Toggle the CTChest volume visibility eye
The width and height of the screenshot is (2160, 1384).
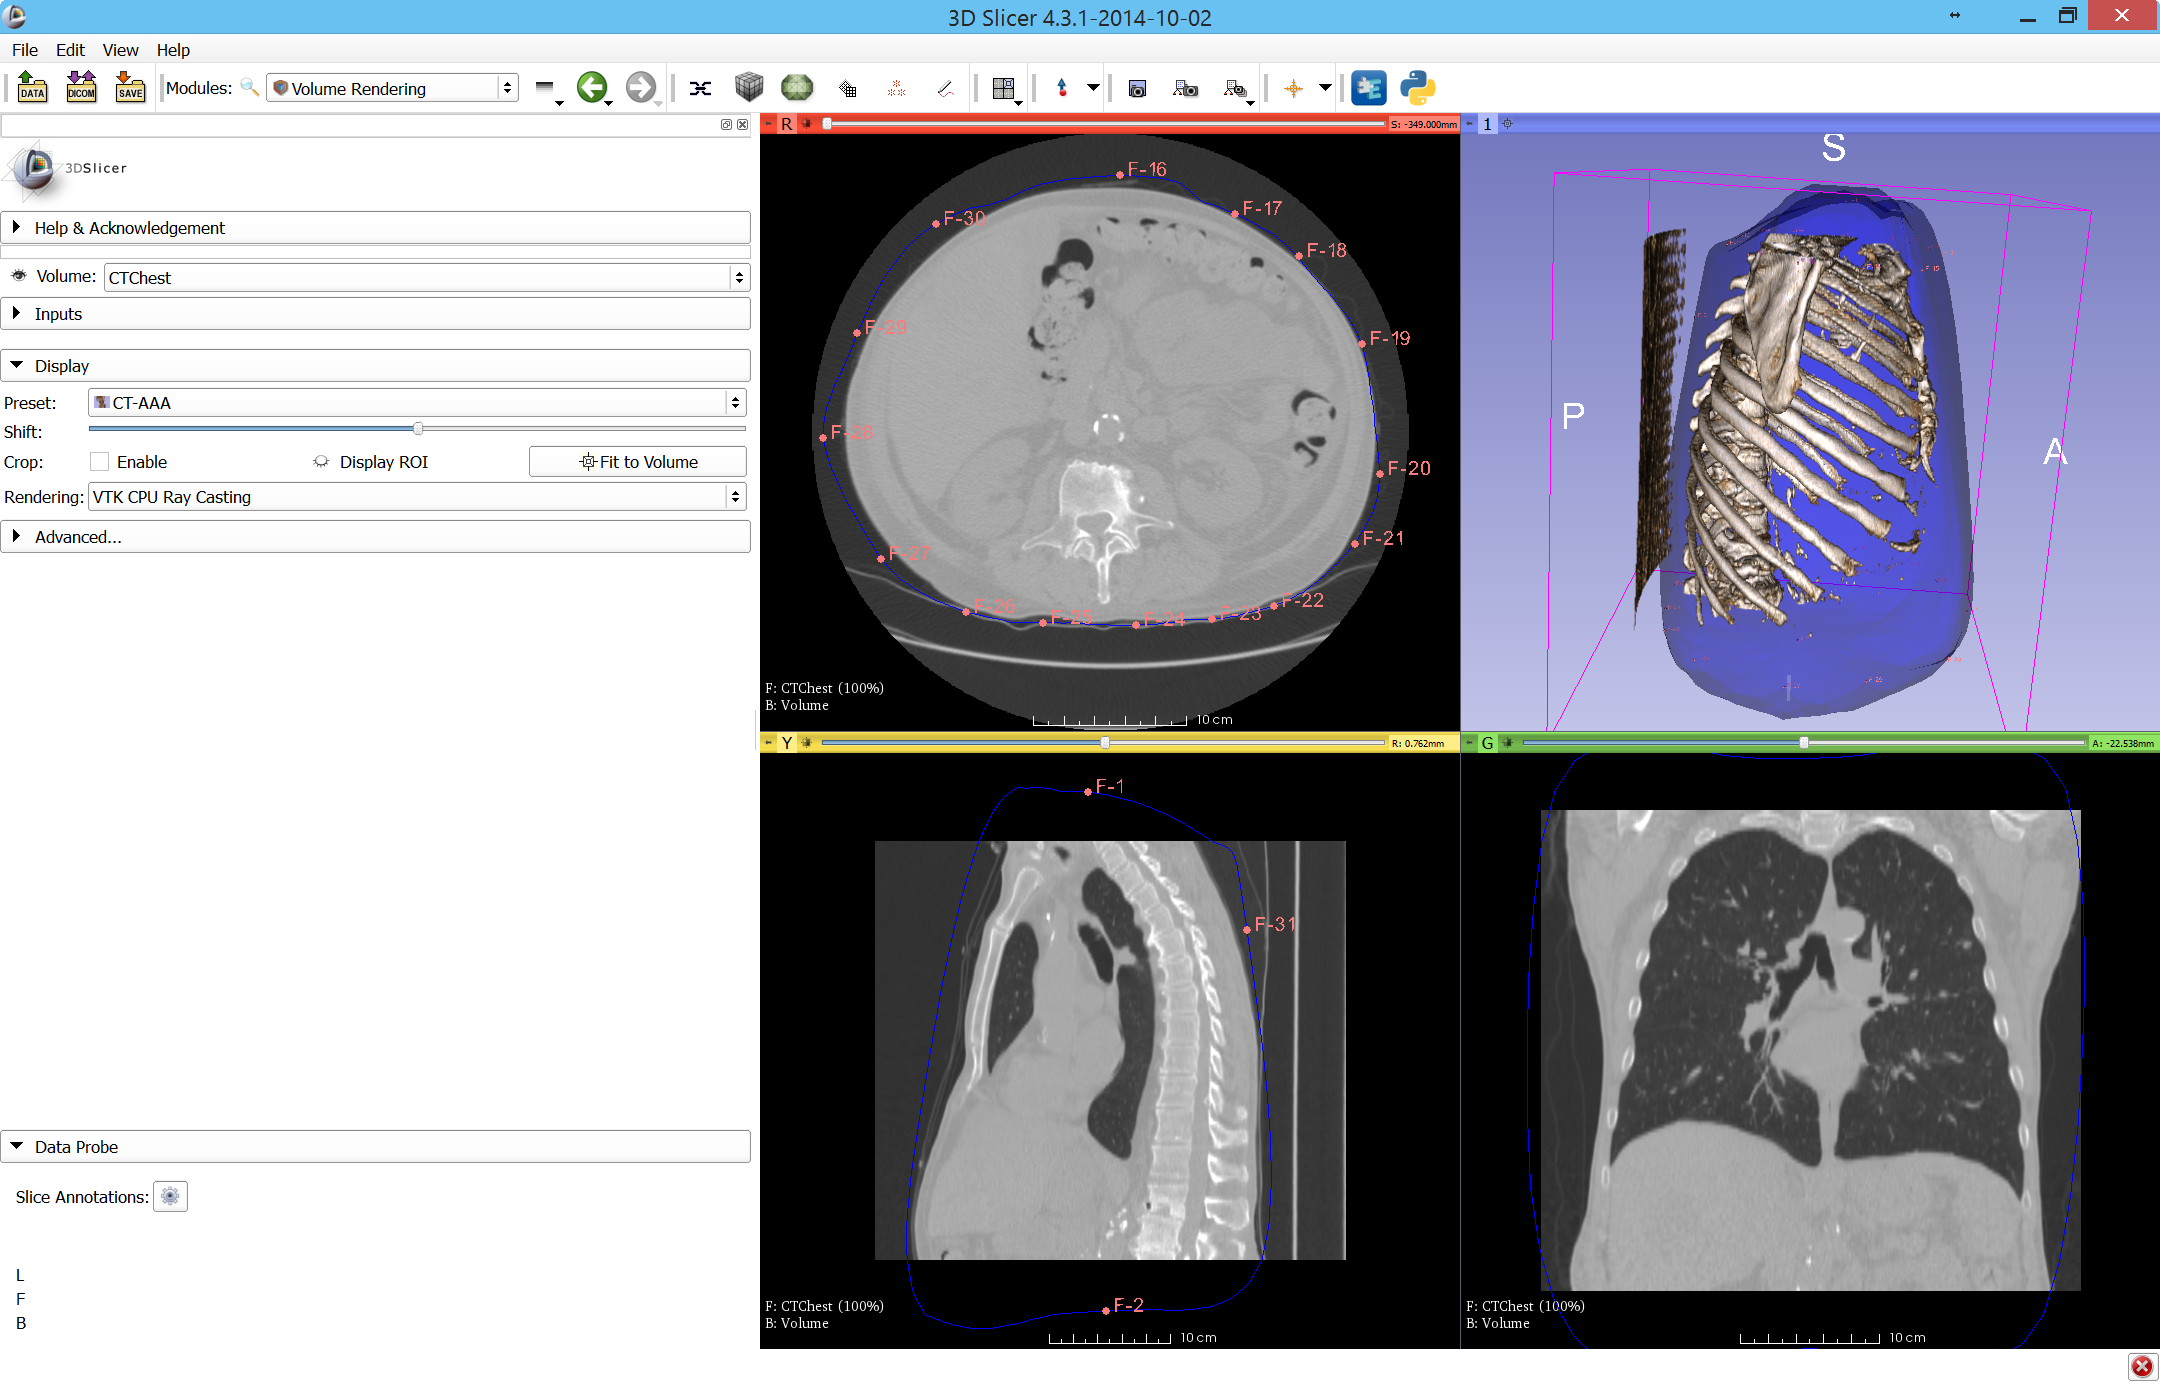(x=19, y=276)
